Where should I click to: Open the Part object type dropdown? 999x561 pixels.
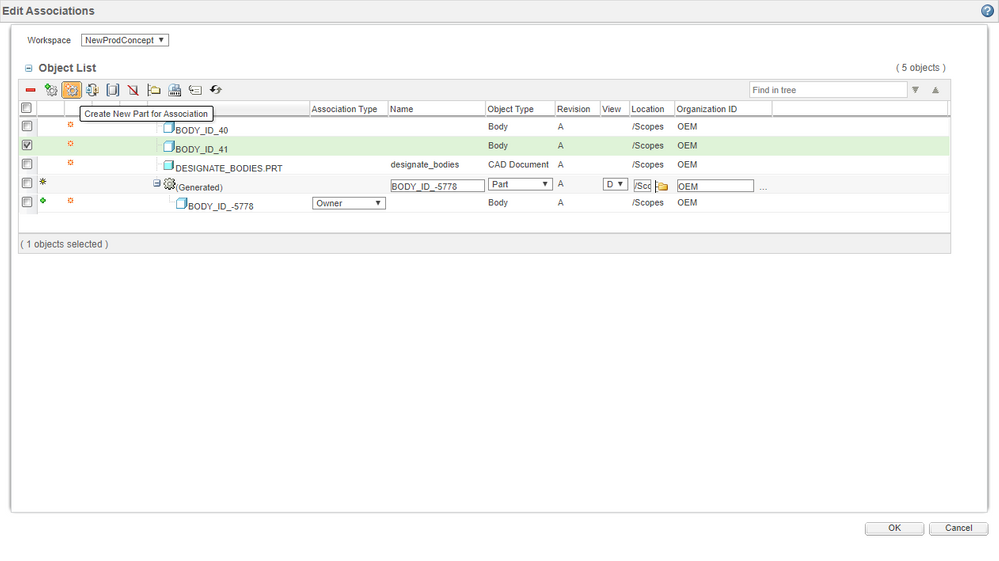click(520, 184)
